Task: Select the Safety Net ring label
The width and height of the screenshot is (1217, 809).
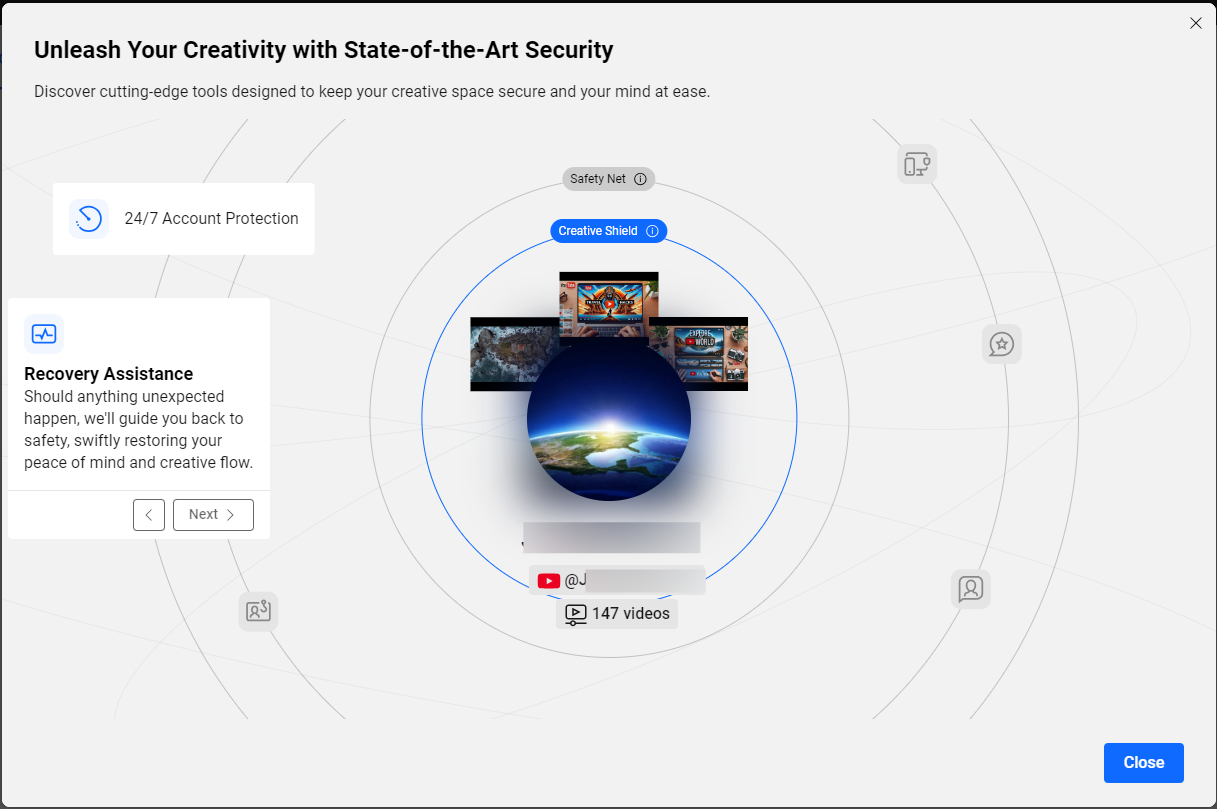Action: pos(598,180)
